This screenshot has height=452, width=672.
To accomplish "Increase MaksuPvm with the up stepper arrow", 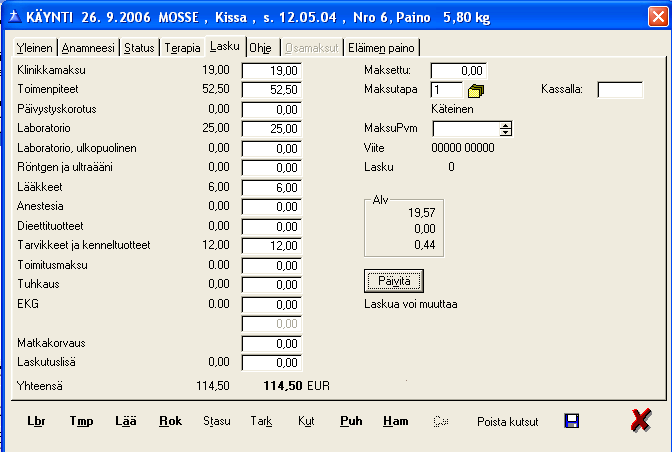I will (x=506, y=125).
